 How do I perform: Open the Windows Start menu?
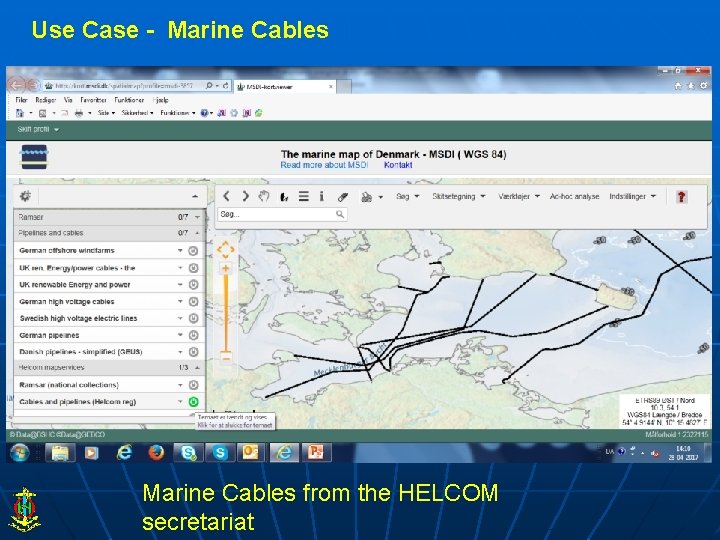coord(20,453)
